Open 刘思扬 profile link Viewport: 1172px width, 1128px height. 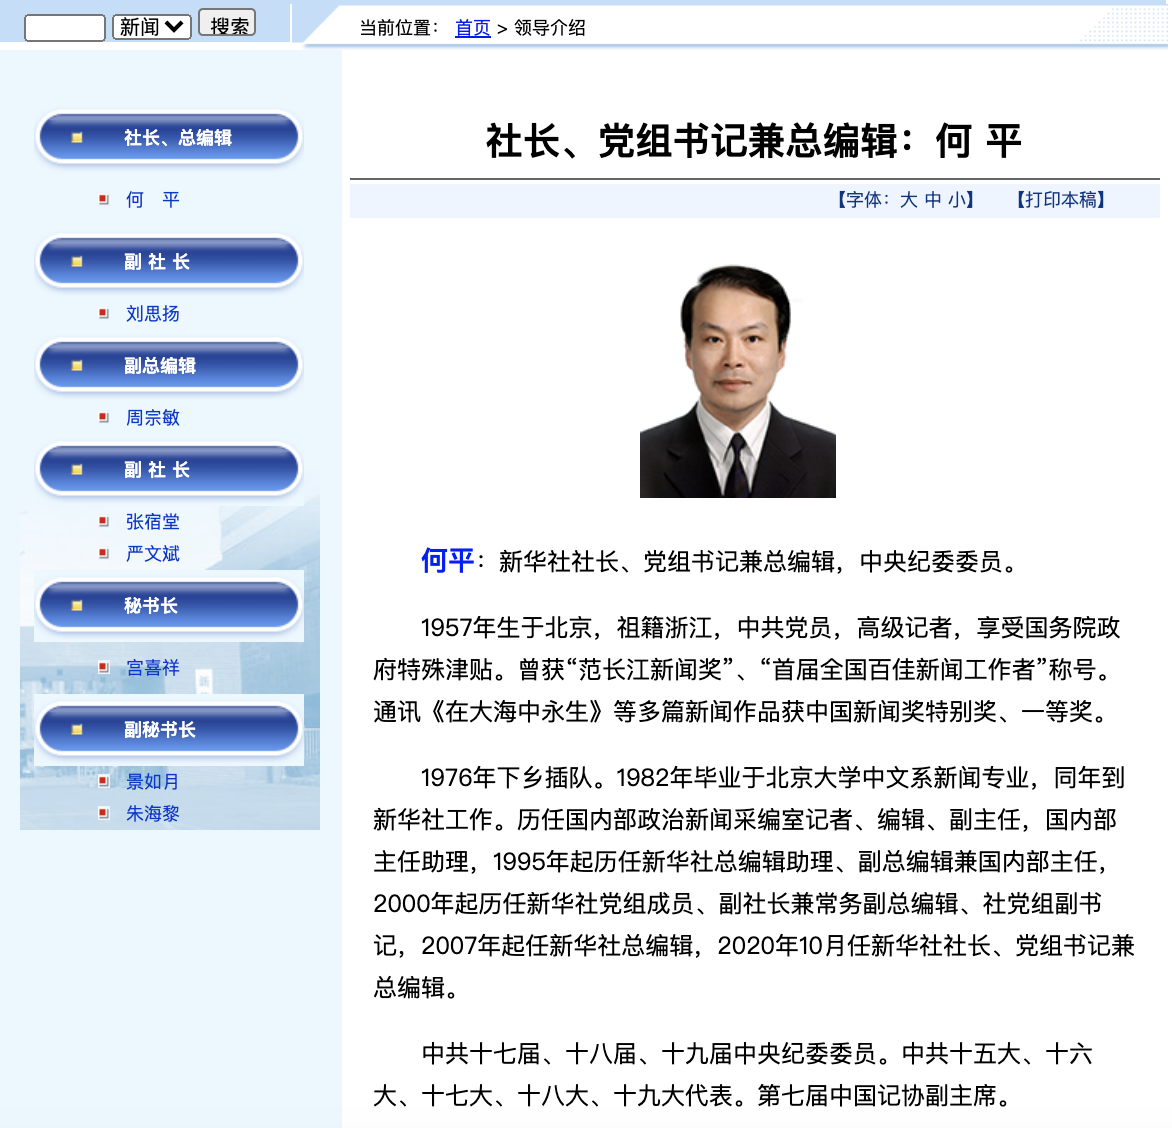152,313
